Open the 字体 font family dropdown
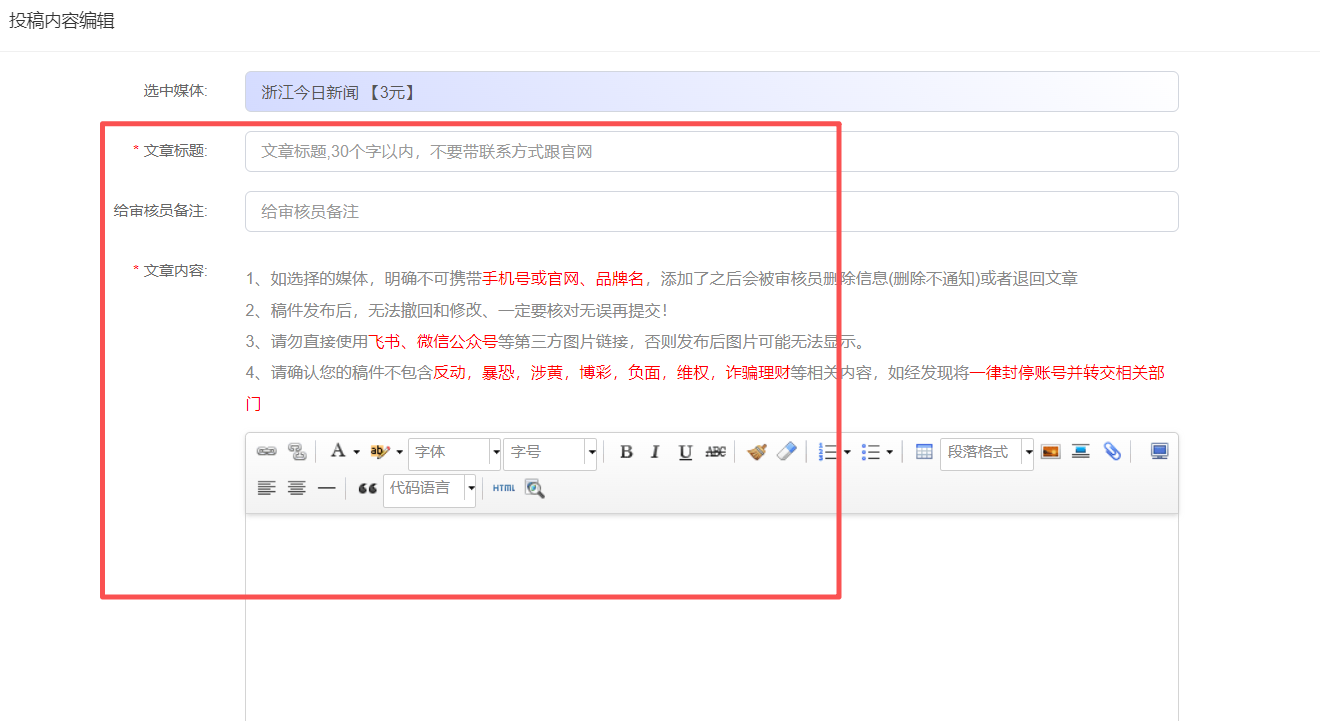The image size is (1320, 721). point(495,453)
